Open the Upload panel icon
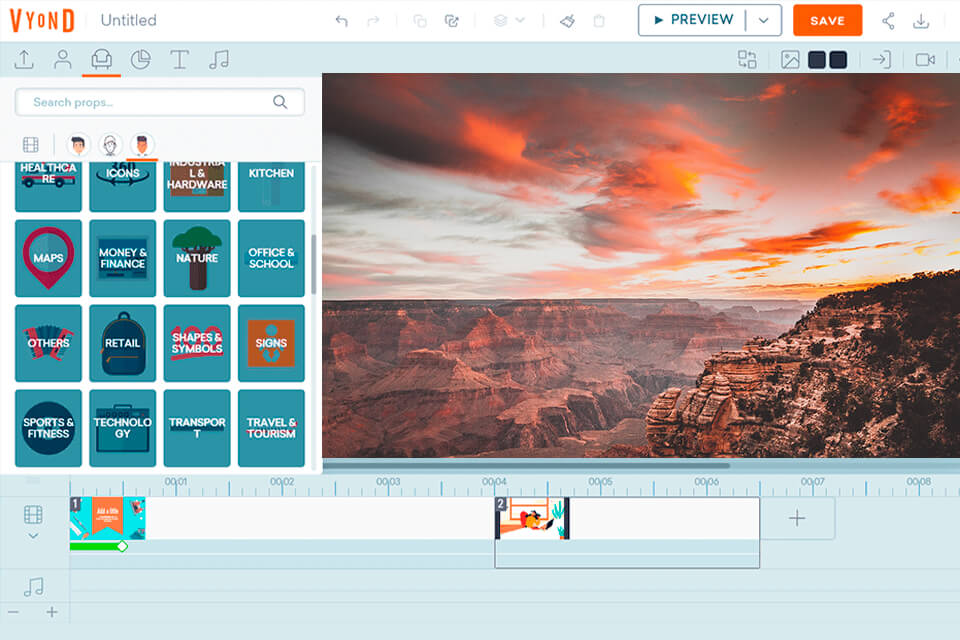Image resolution: width=960 pixels, height=640 pixels. (x=24, y=59)
